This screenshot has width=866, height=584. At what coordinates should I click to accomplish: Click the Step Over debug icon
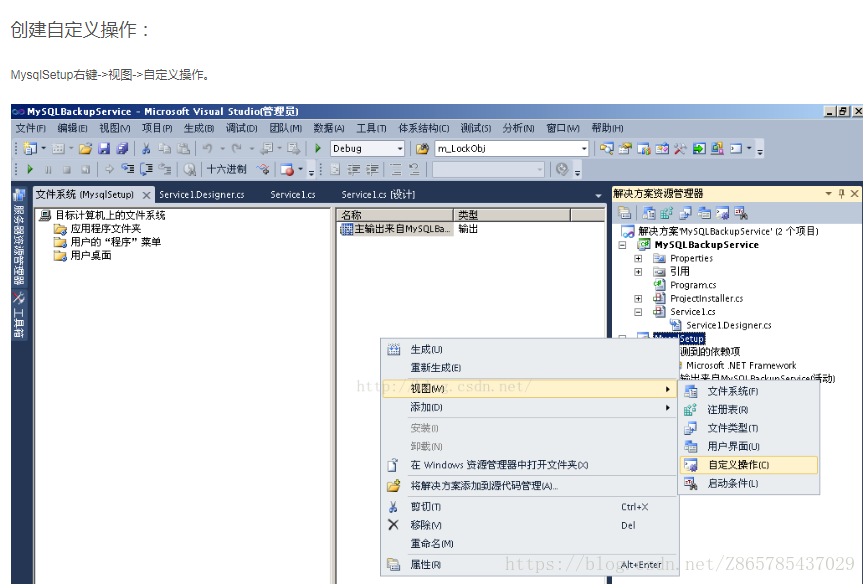146,169
